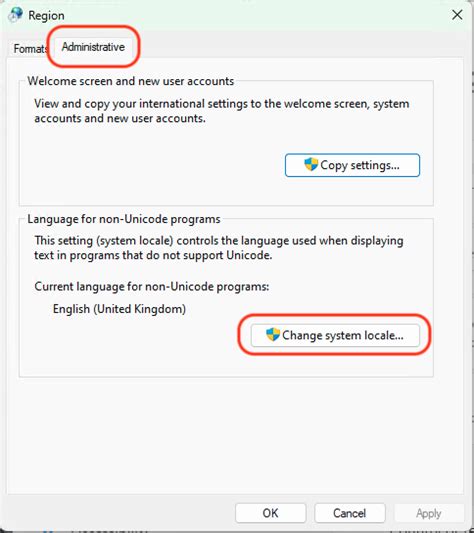The image size is (474, 533).
Task: Click the greyed-out Apply button
Action: pyautogui.click(x=429, y=513)
